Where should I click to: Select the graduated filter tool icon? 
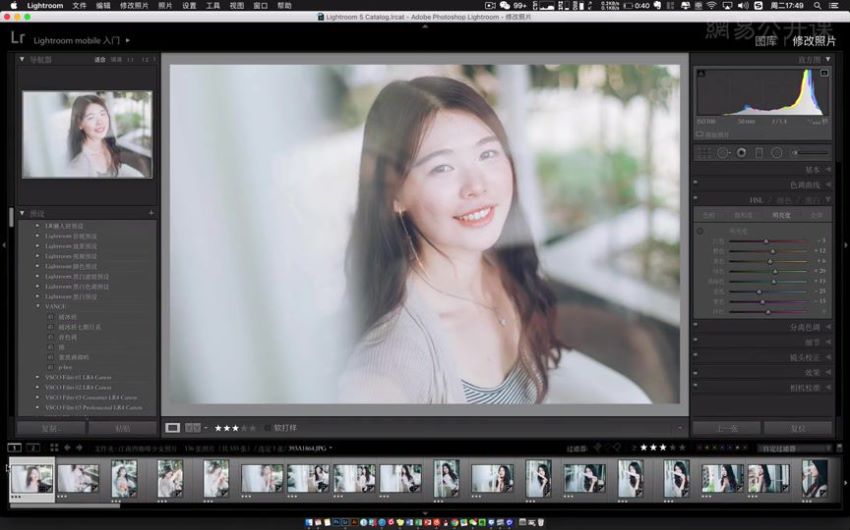(759, 153)
